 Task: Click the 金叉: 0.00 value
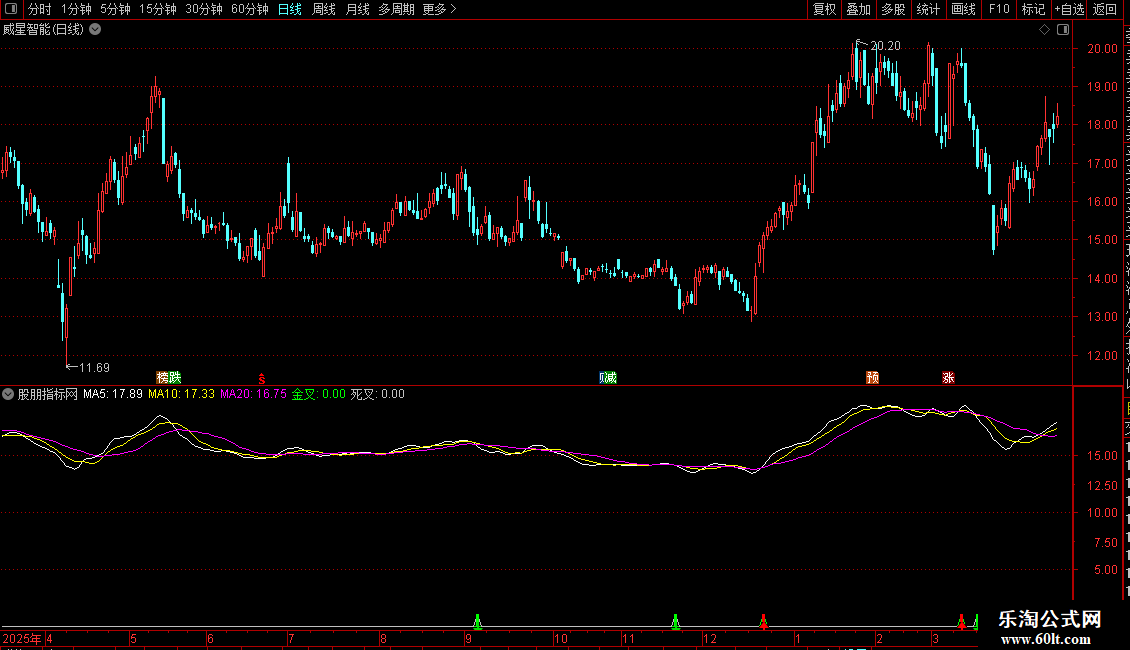pos(319,394)
